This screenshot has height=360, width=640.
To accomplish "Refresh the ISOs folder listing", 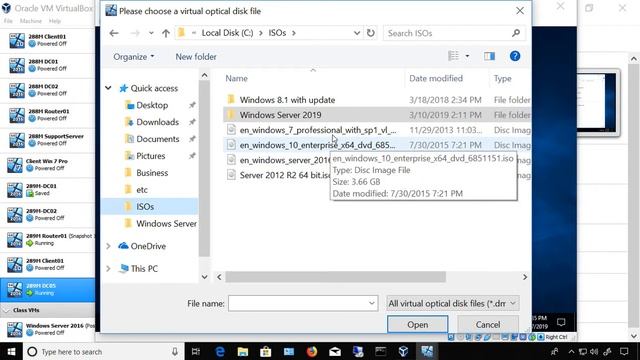I will (371, 33).
